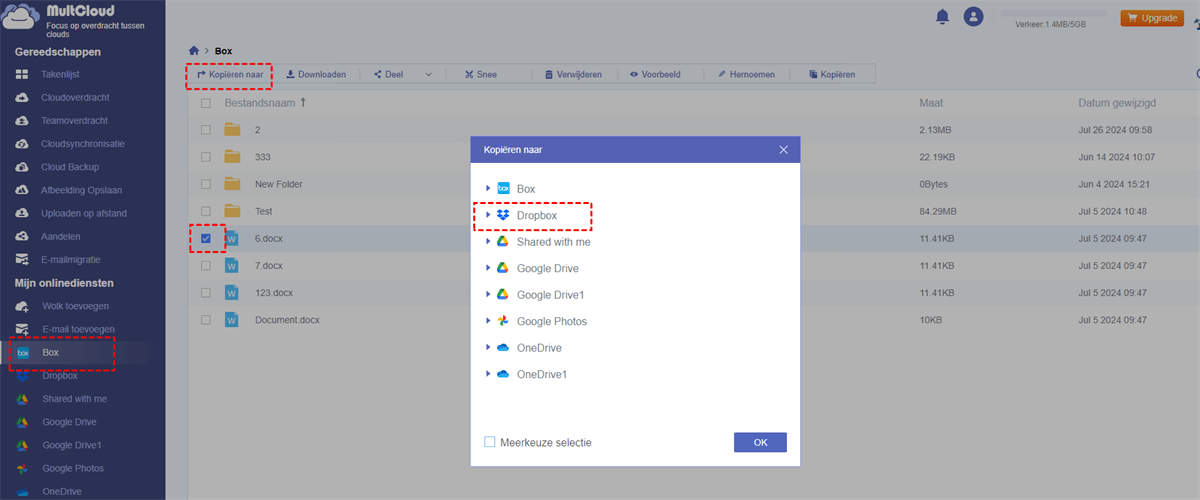This screenshot has height=500, width=1200.
Task: Uncheck the 6.docx file checkbox
Action: tap(206, 239)
